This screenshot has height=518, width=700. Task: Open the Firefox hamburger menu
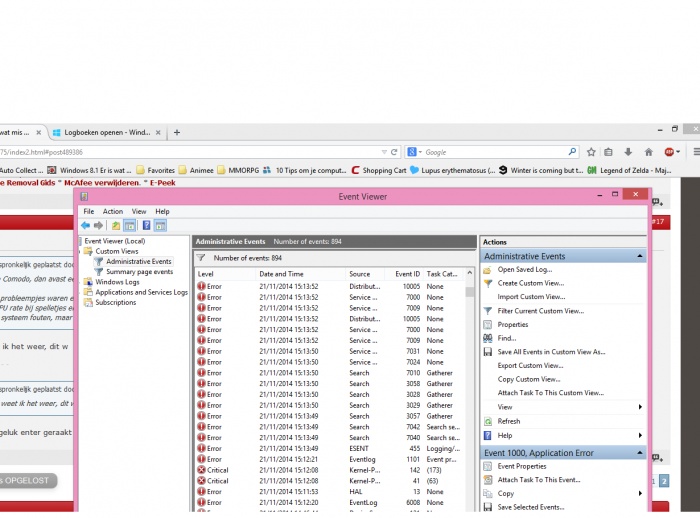click(696, 152)
